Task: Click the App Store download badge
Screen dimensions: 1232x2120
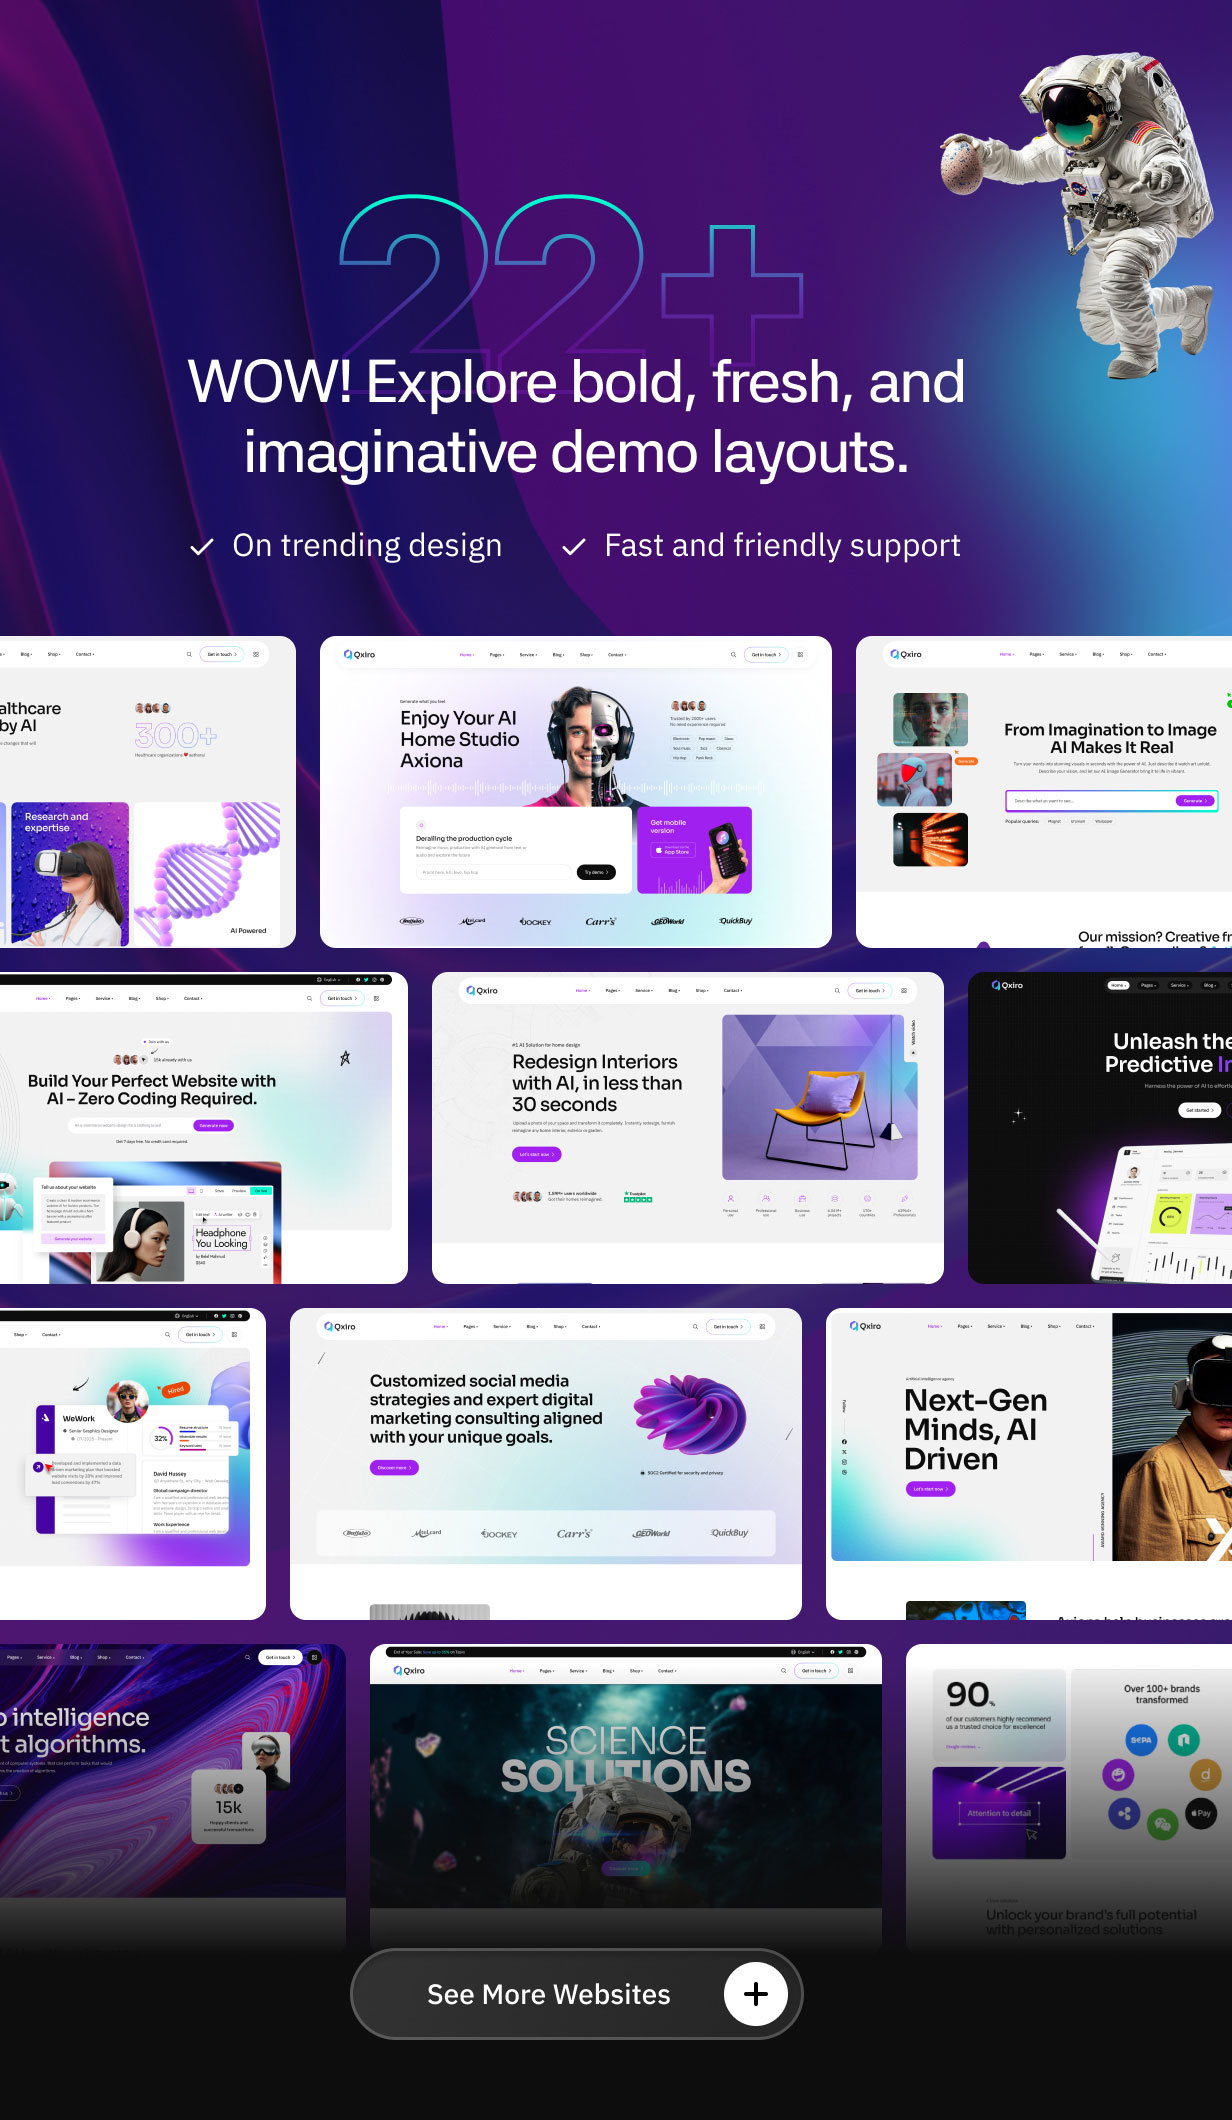Action: tap(672, 851)
